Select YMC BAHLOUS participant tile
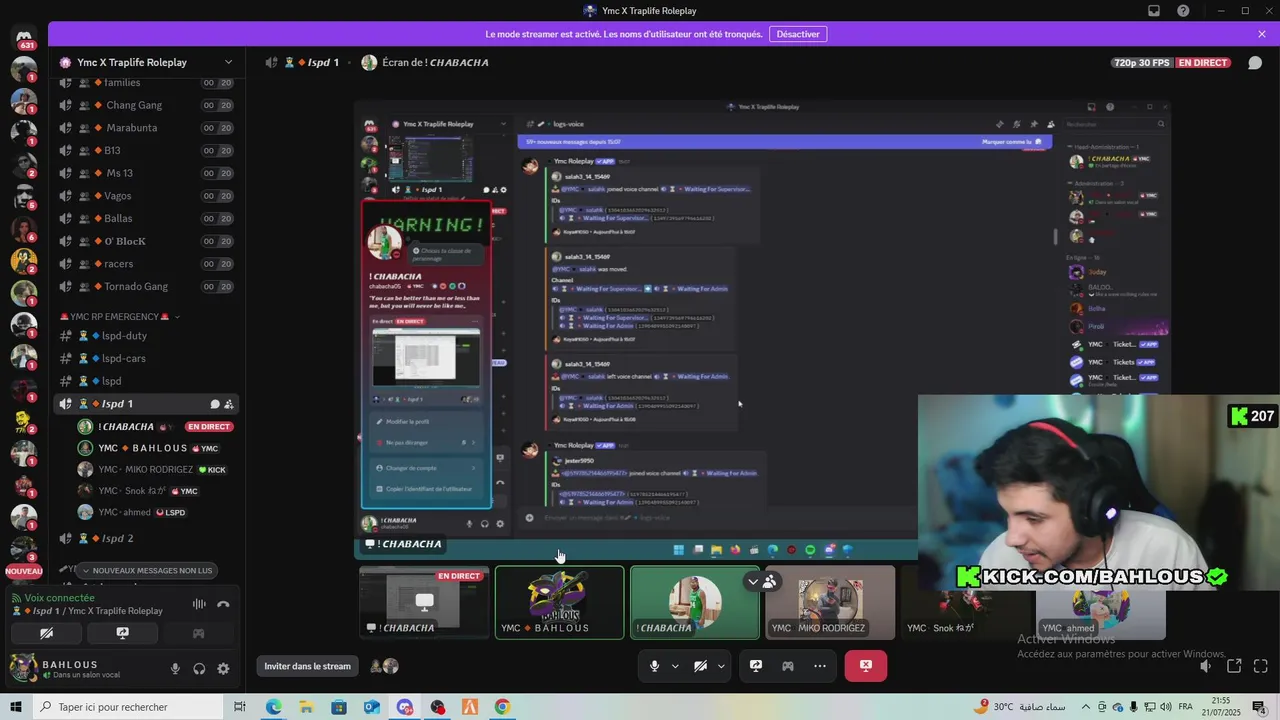 click(x=560, y=602)
